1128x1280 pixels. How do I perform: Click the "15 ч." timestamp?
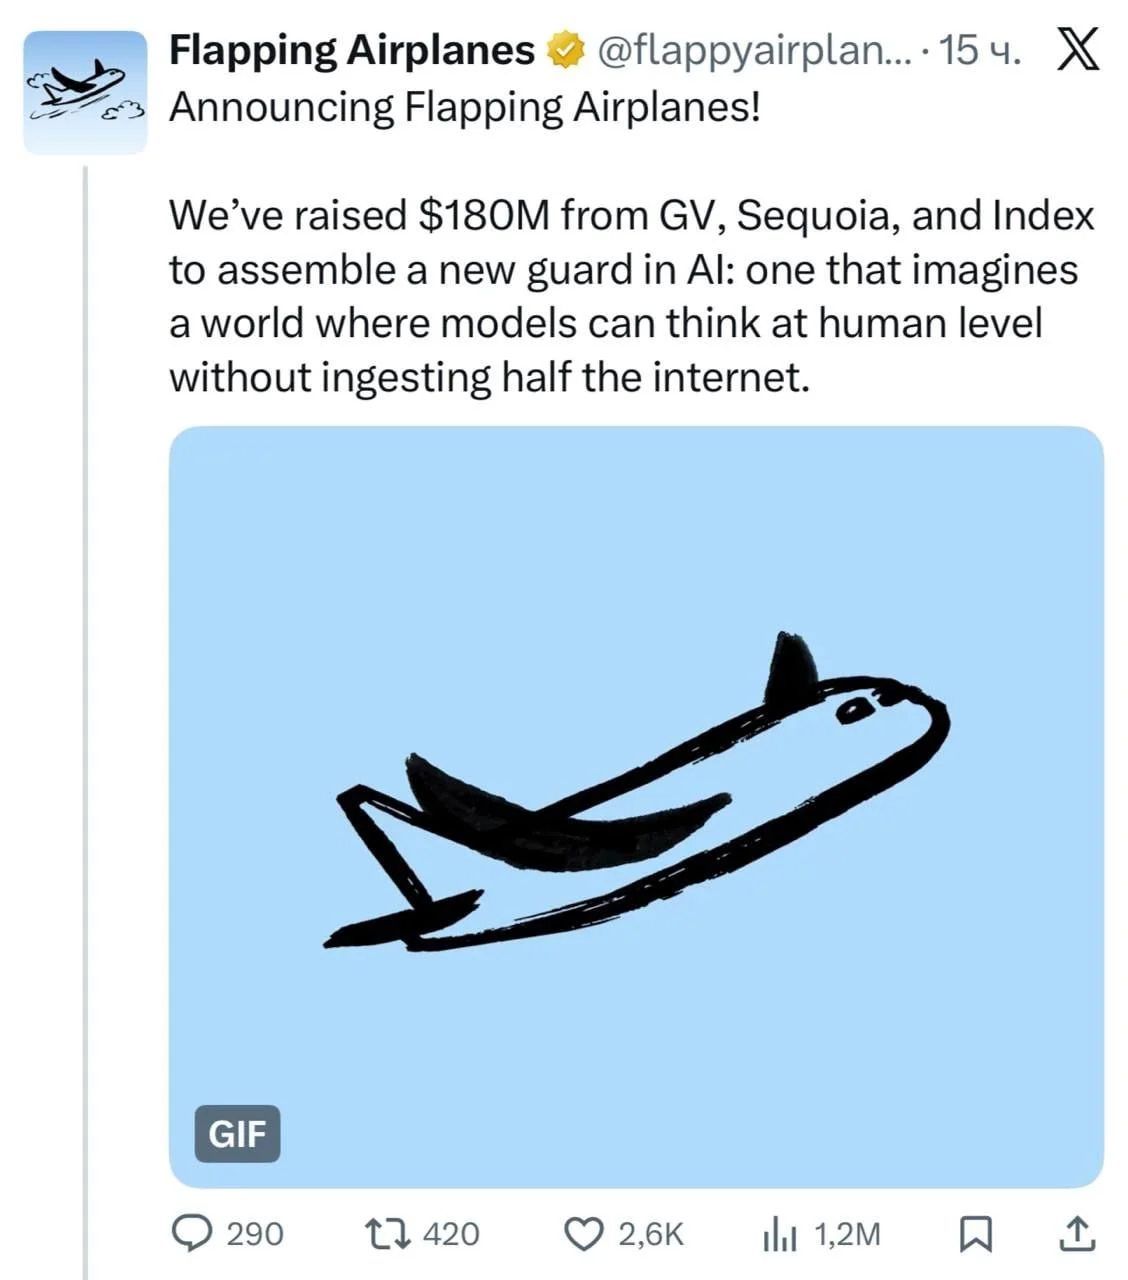pos(981,50)
